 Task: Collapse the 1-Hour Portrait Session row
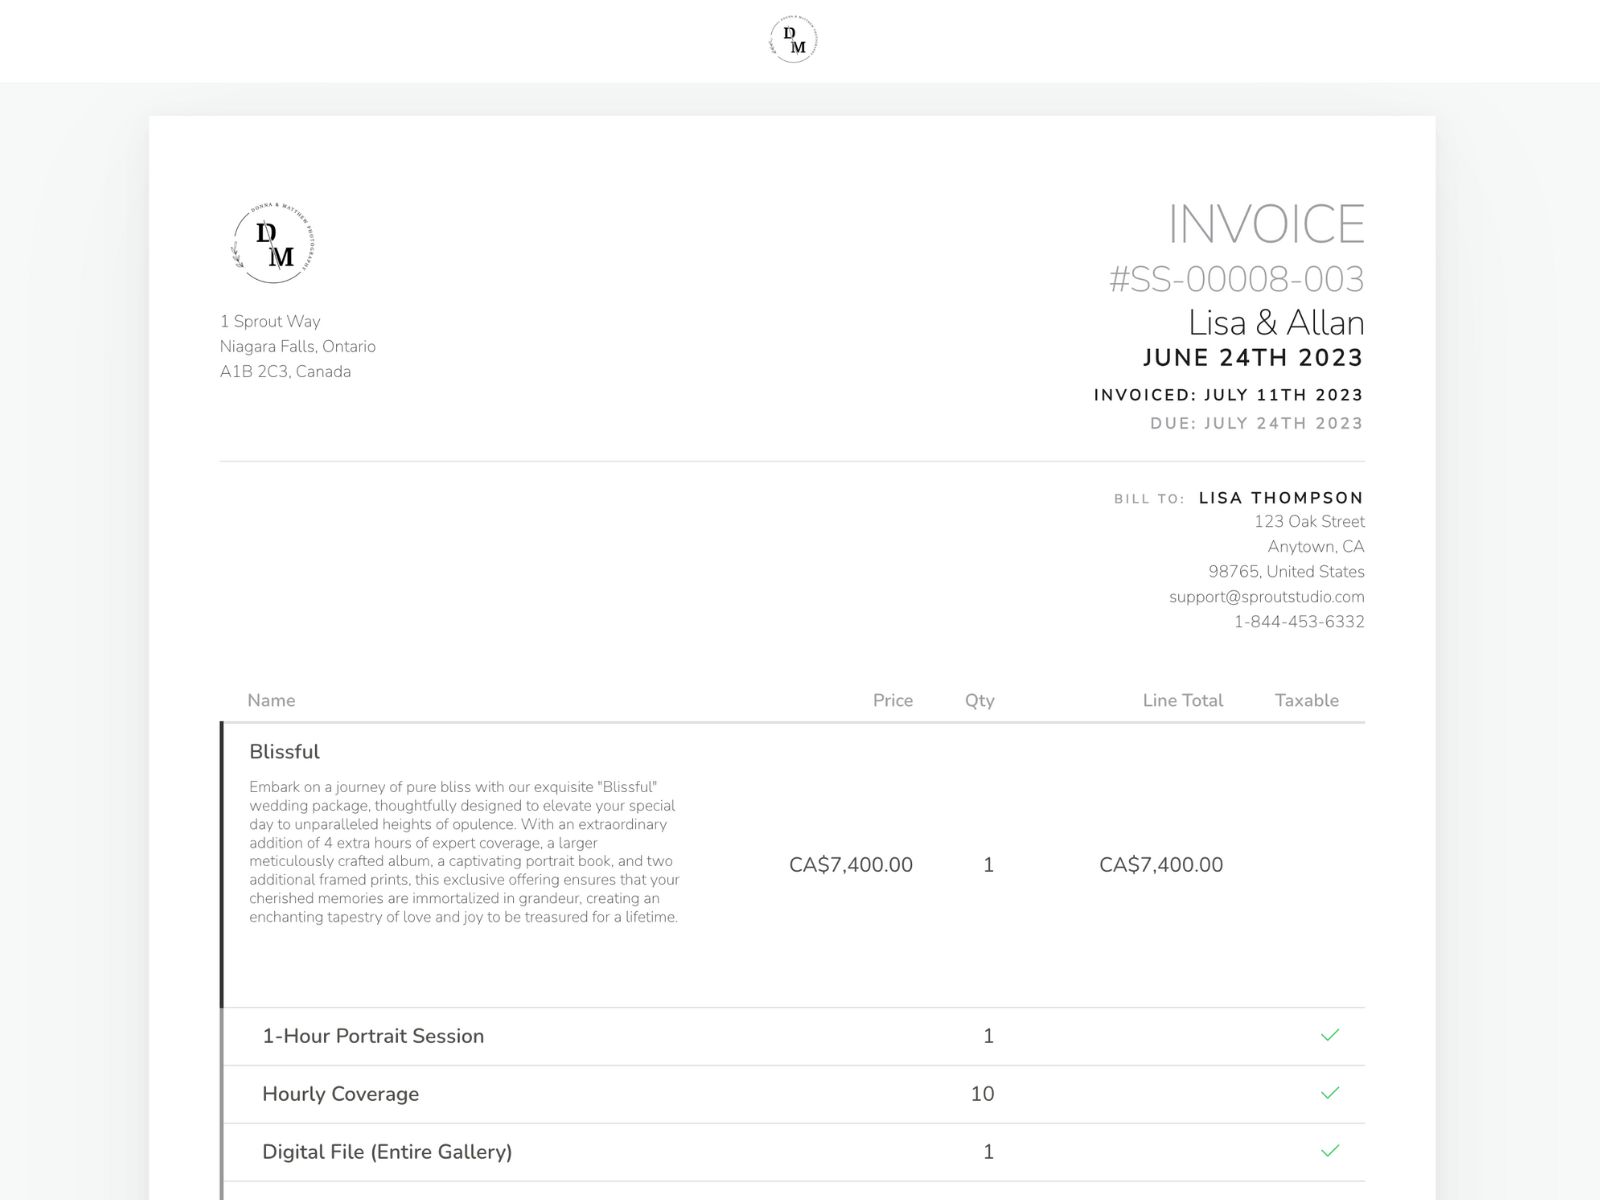pyautogui.click(x=373, y=1037)
